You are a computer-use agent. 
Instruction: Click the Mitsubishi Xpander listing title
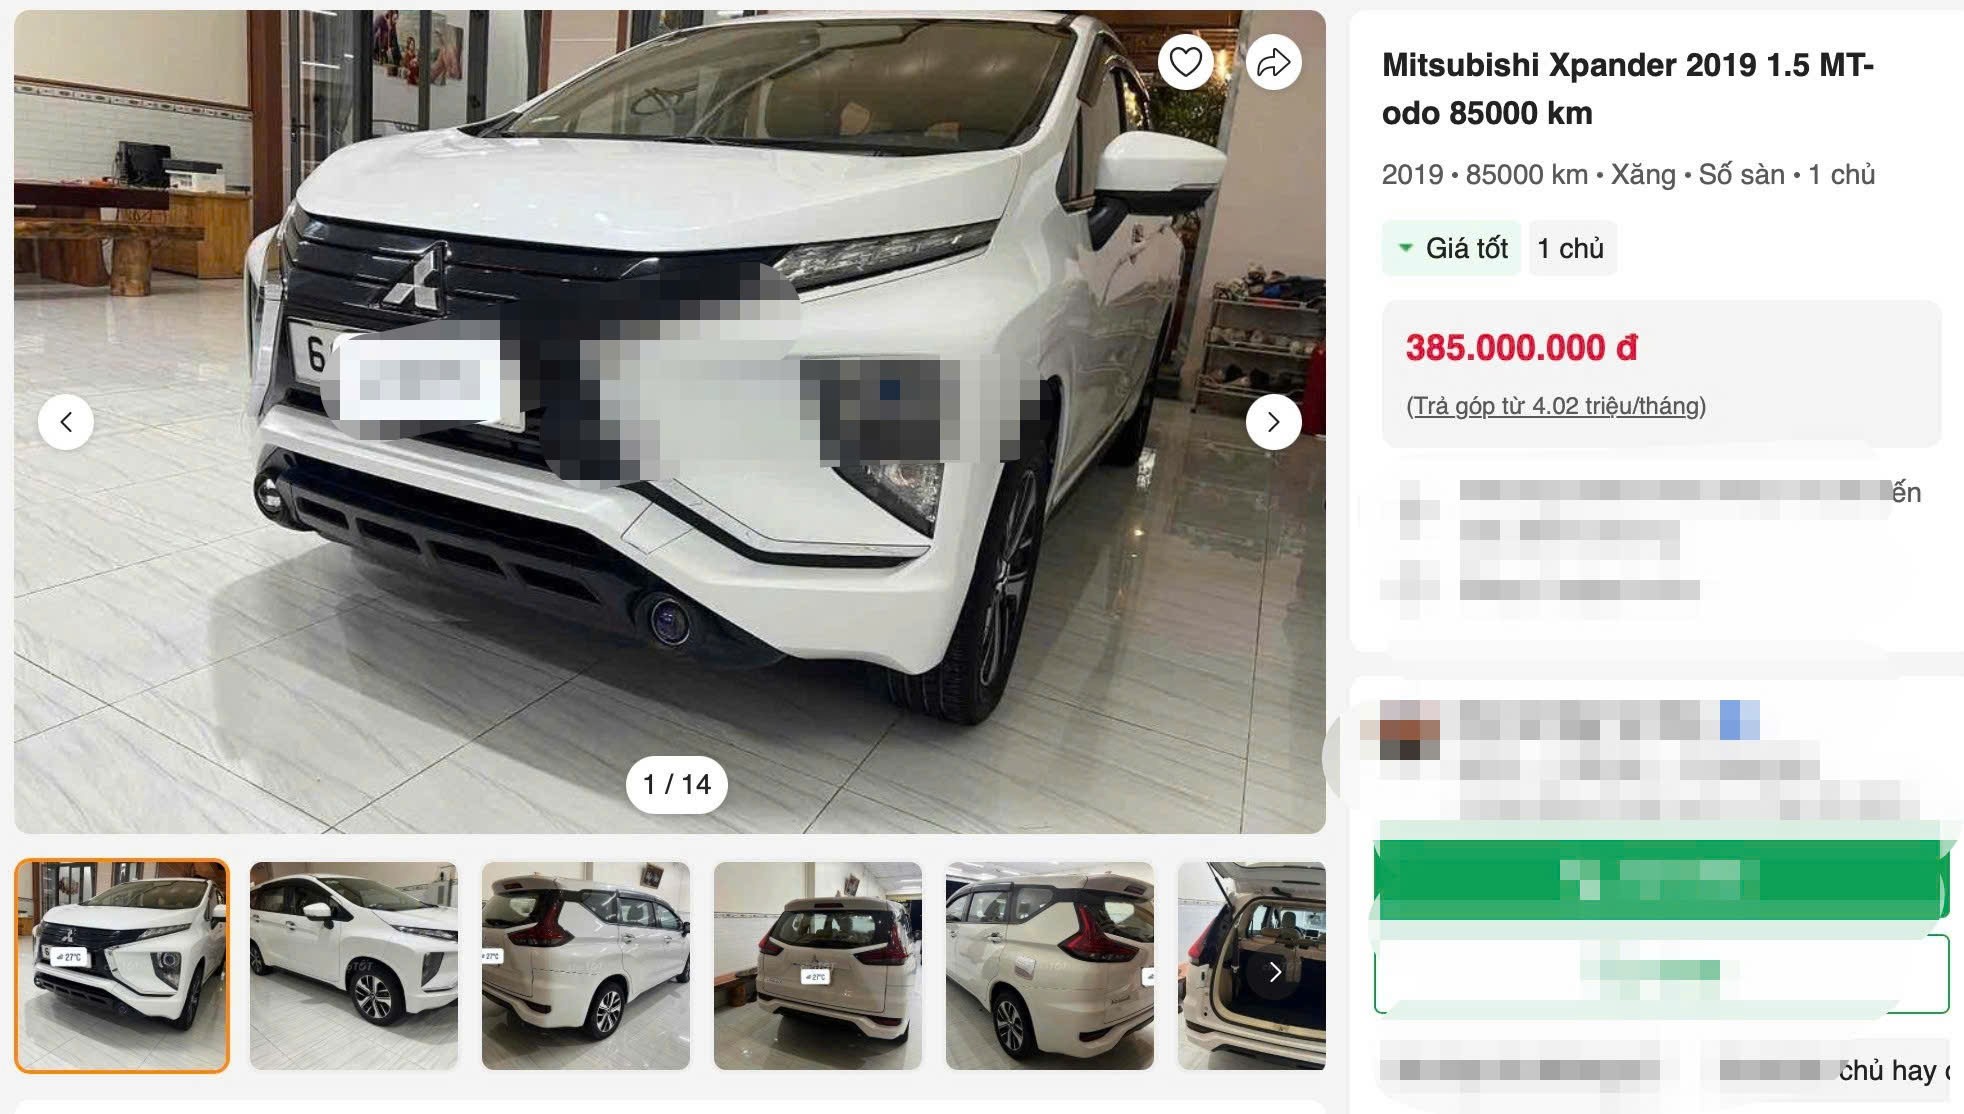1627,89
